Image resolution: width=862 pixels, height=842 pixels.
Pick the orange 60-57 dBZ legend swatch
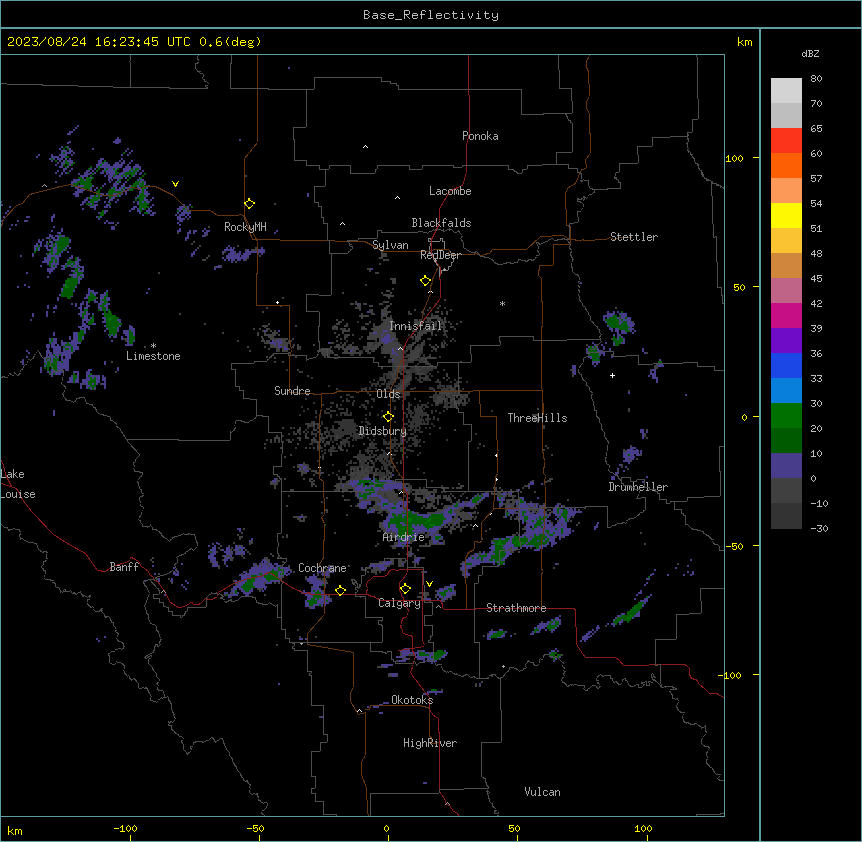[786, 166]
